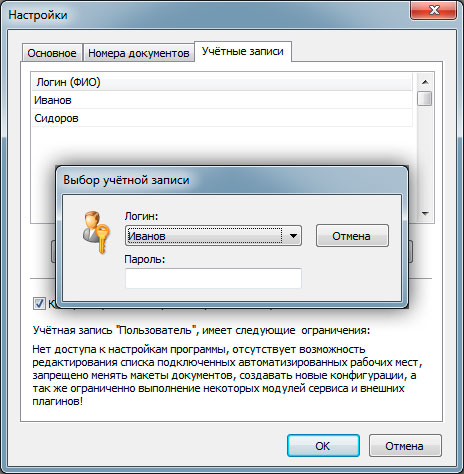The image size is (464, 474).
Task: Open the Номера документов tab
Action: [139, 53]
